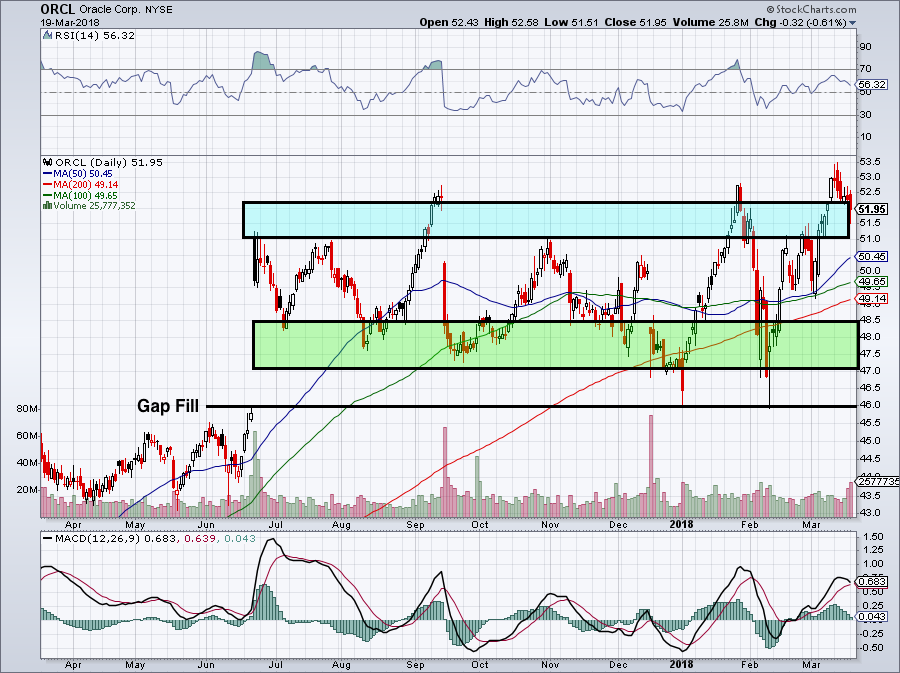
Task: Click the bold 51.95 last price tag
Action: (x=872, y=209)
